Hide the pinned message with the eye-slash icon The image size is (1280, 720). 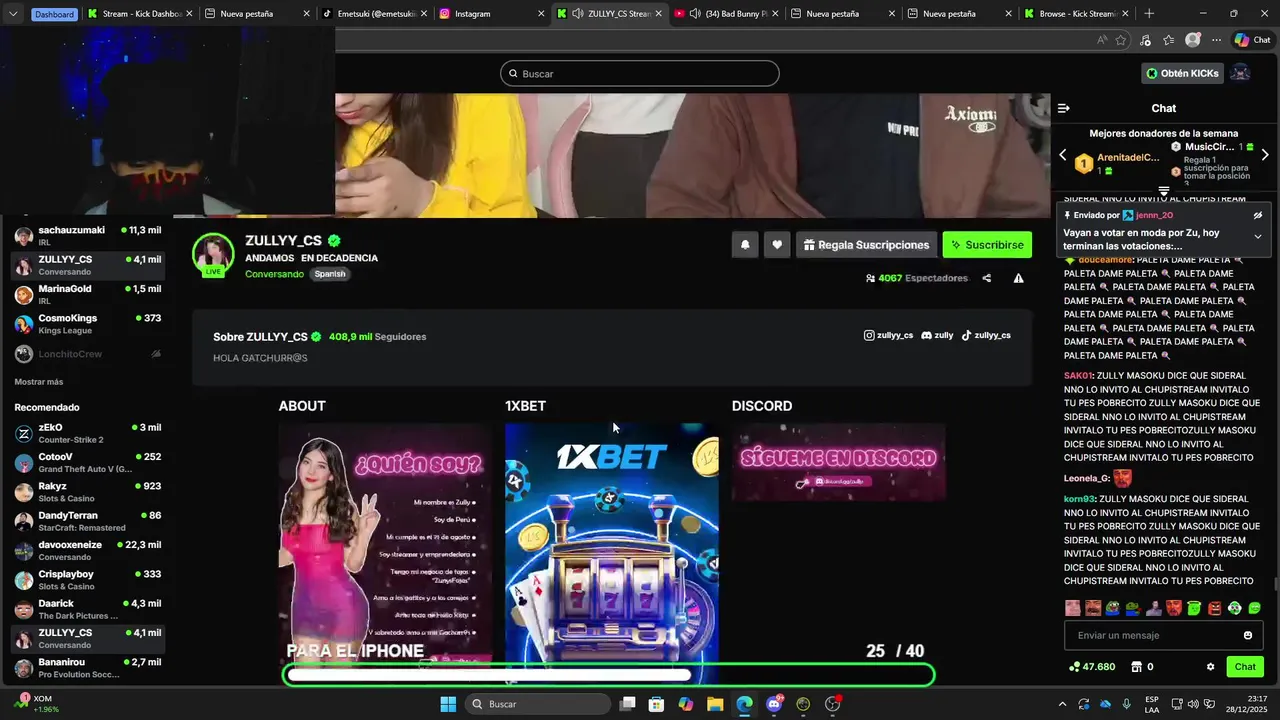pyautogui.click(x=1258, y=215)
